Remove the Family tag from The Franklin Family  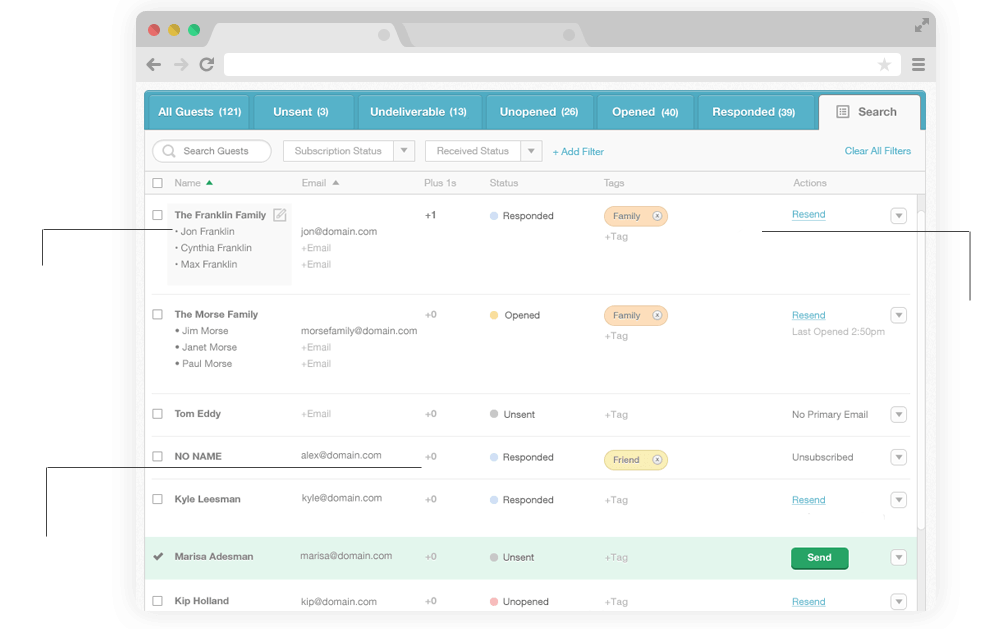click(657, 216)
